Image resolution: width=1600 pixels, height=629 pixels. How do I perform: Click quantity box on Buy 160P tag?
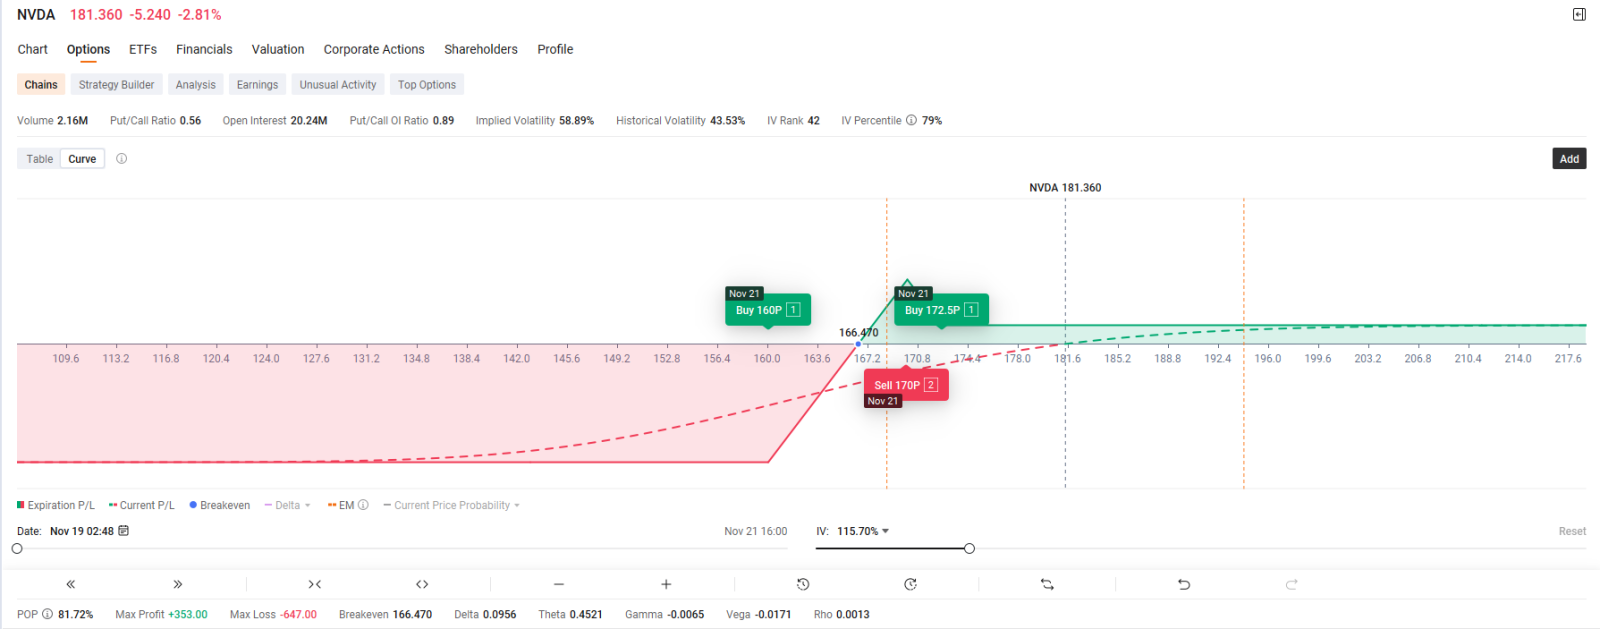793,310
